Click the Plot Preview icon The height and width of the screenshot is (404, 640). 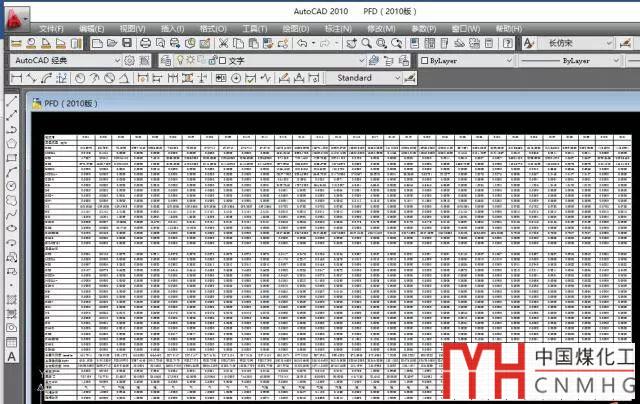[x=160, y=43]
